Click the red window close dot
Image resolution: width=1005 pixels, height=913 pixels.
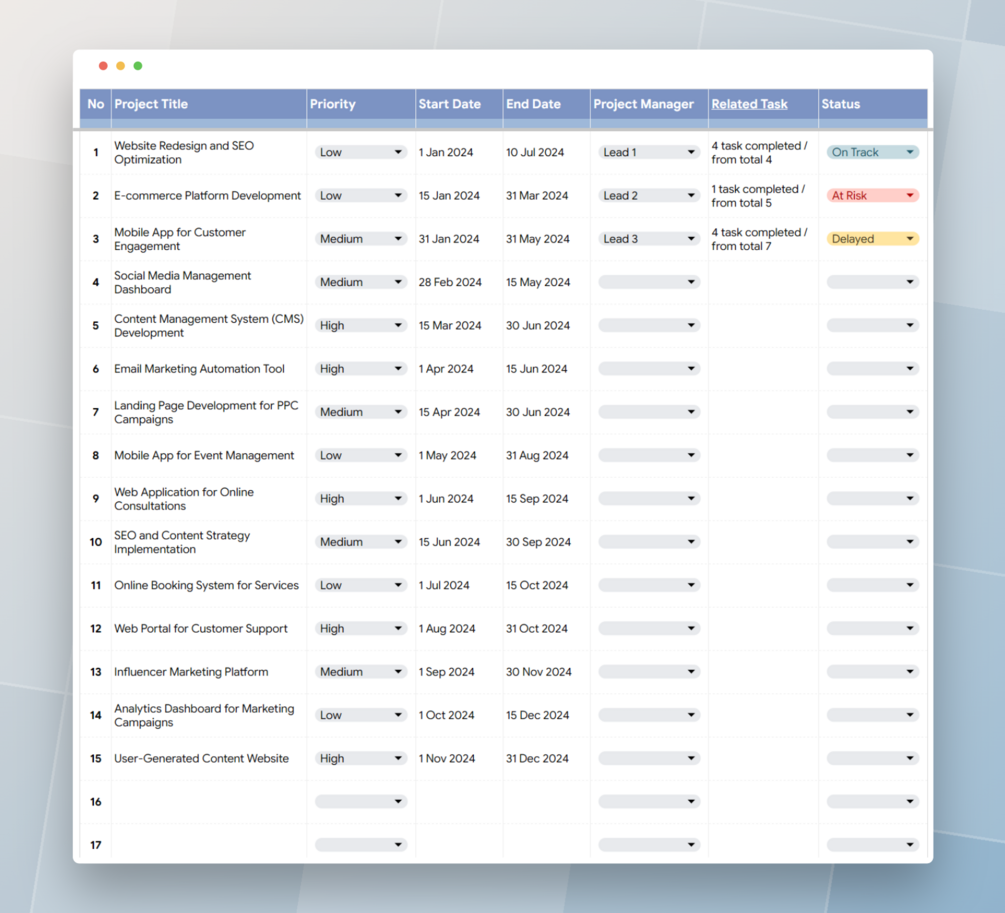pyautogui.click(x=103, y=65)
